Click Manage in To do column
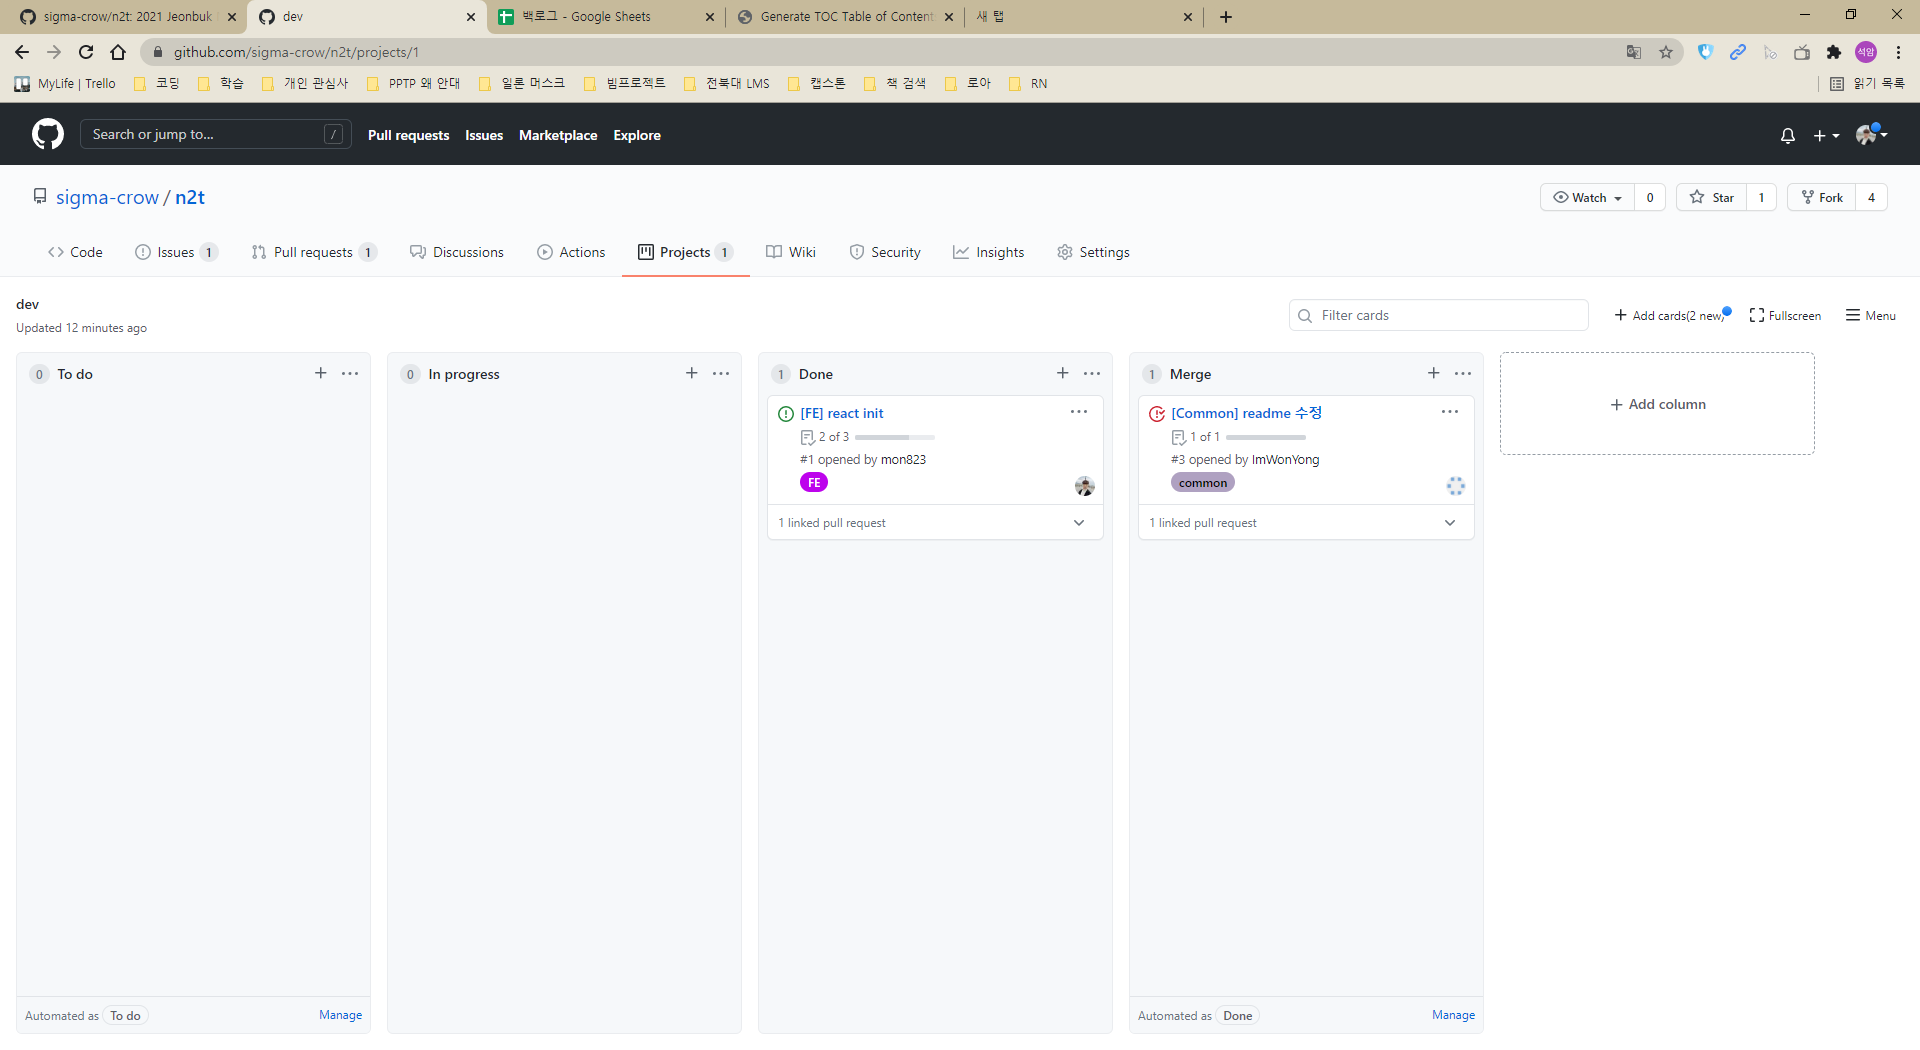 pos(340,1015)
